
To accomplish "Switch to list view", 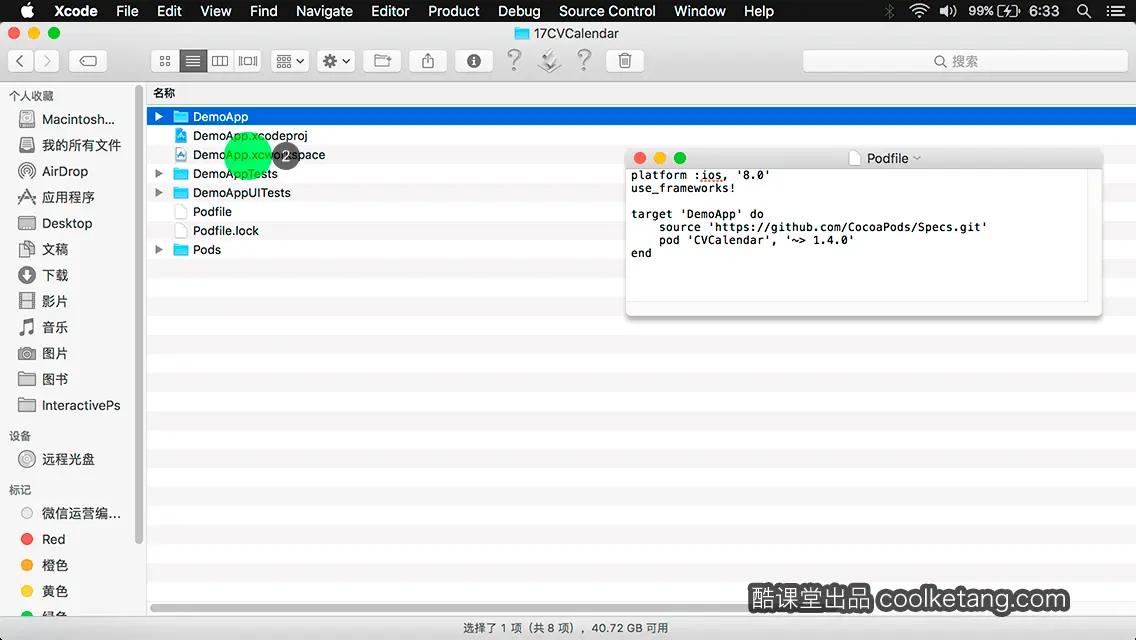I will [193, 61].
